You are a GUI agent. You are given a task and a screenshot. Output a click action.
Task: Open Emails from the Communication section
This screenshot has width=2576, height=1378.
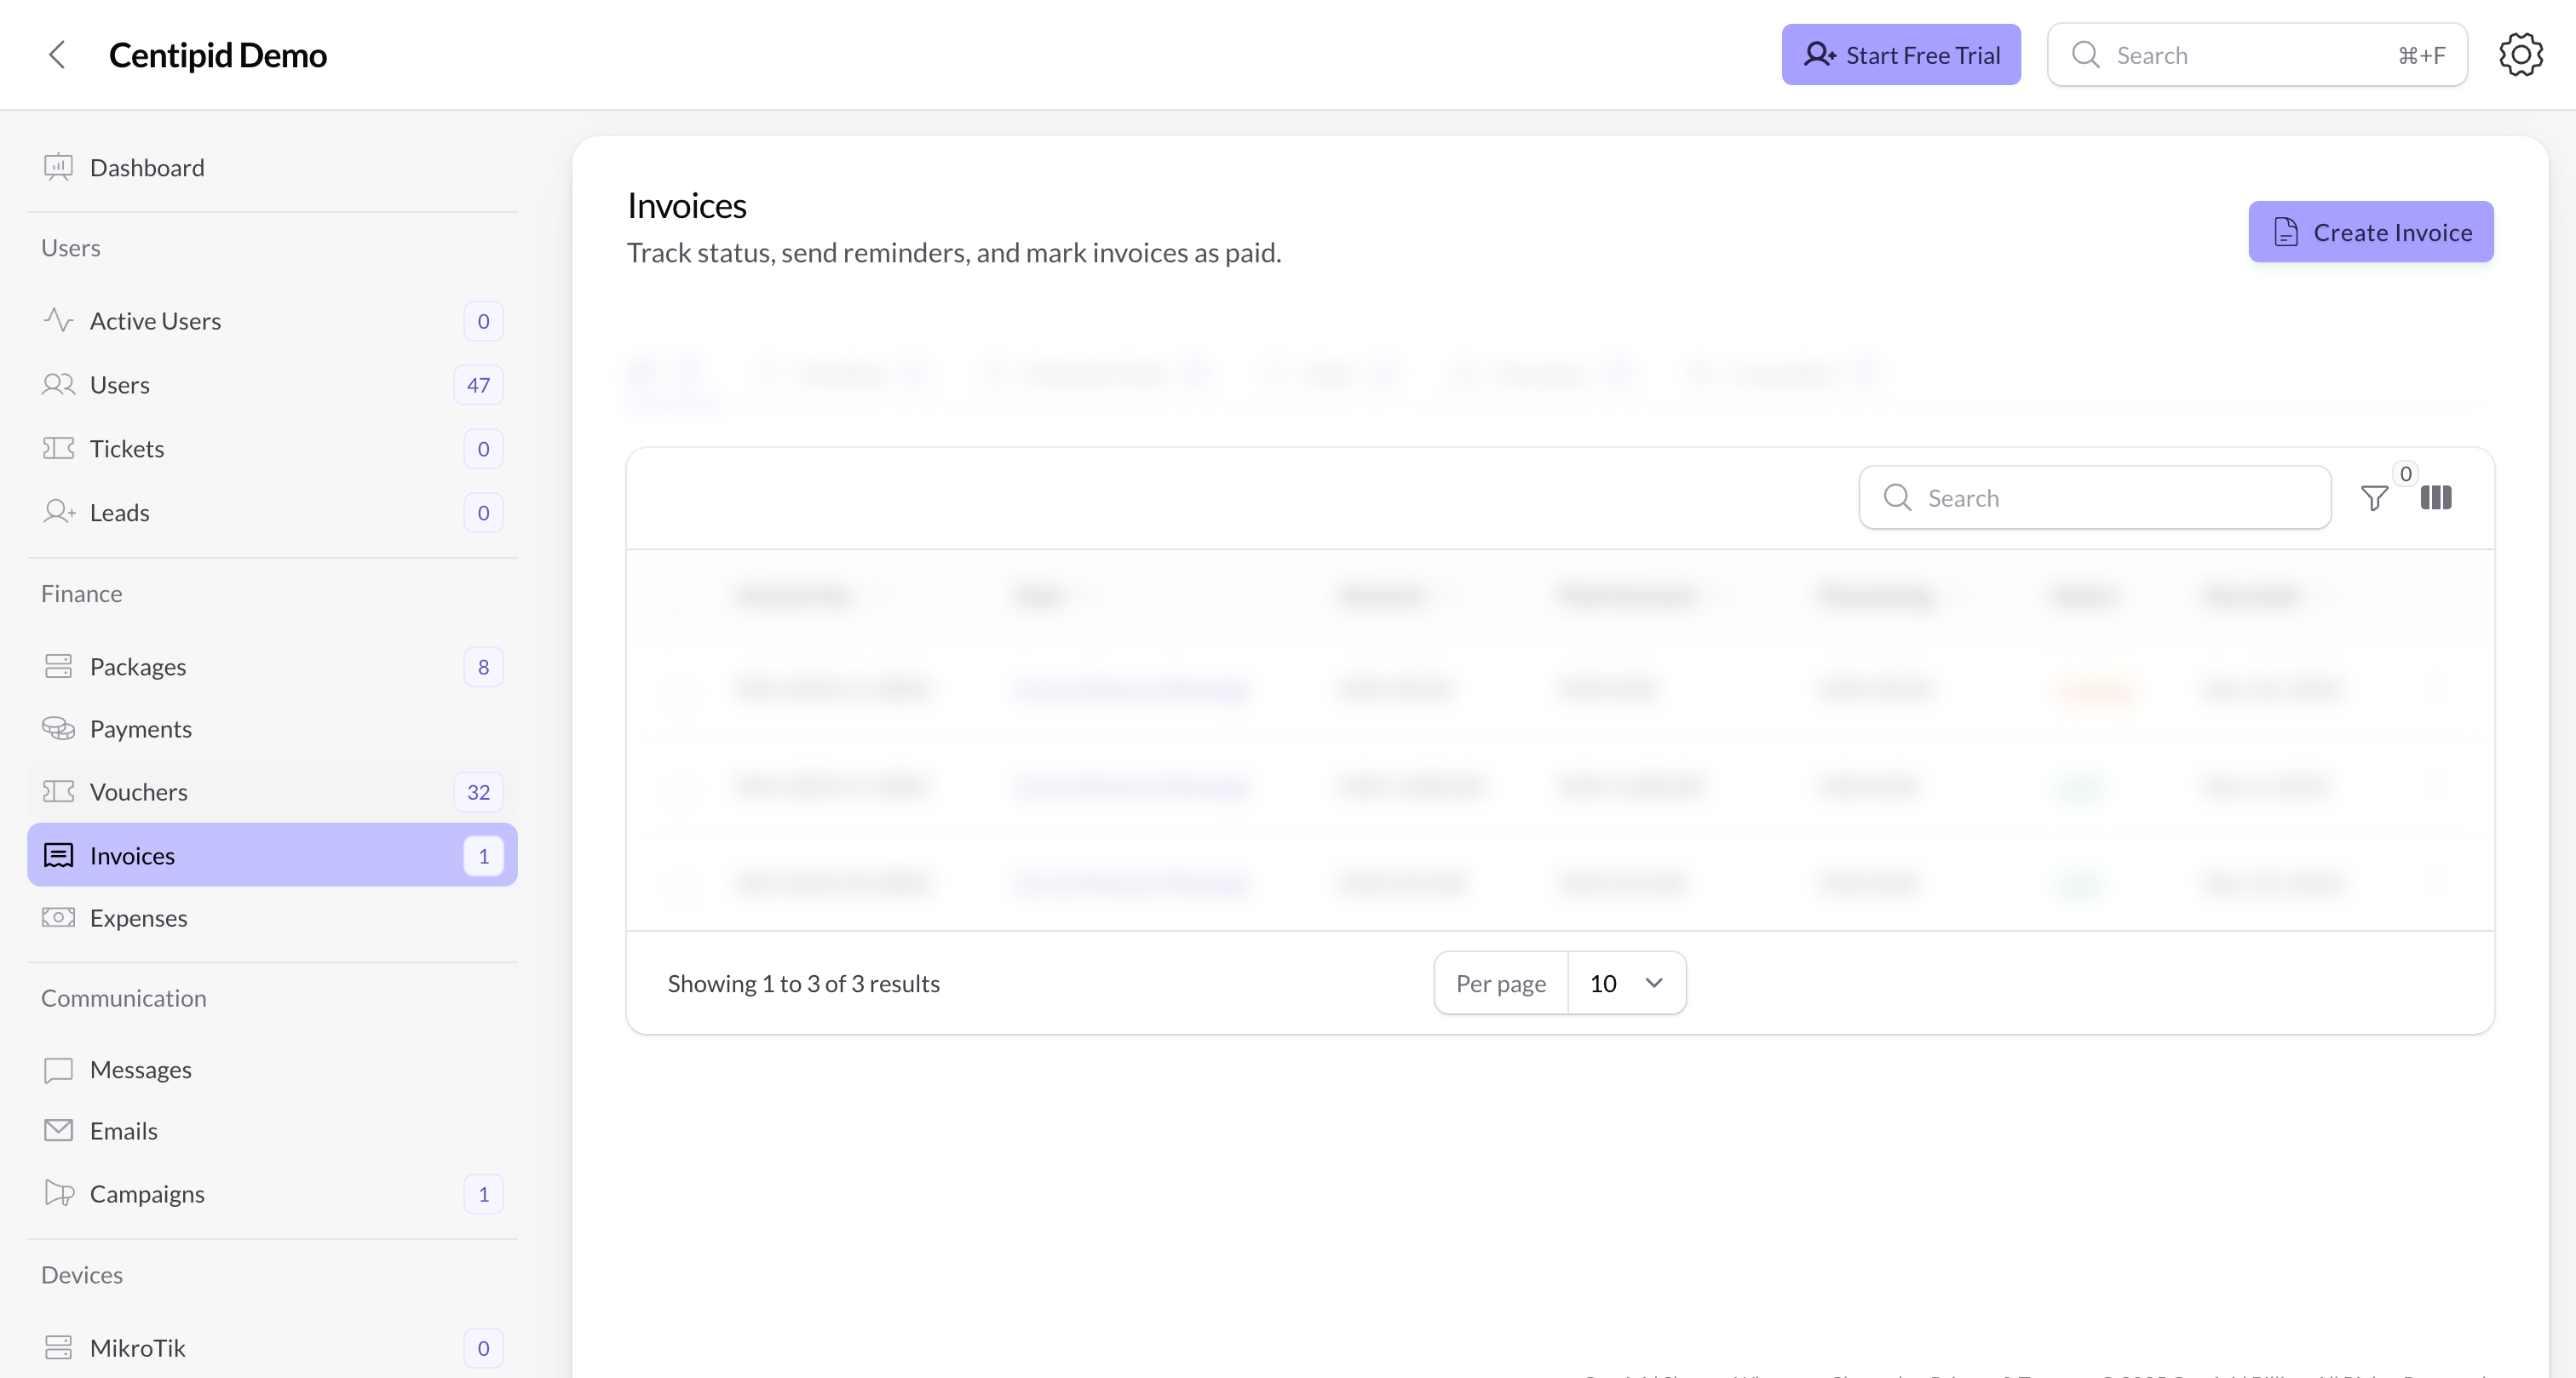point(57,1131)
